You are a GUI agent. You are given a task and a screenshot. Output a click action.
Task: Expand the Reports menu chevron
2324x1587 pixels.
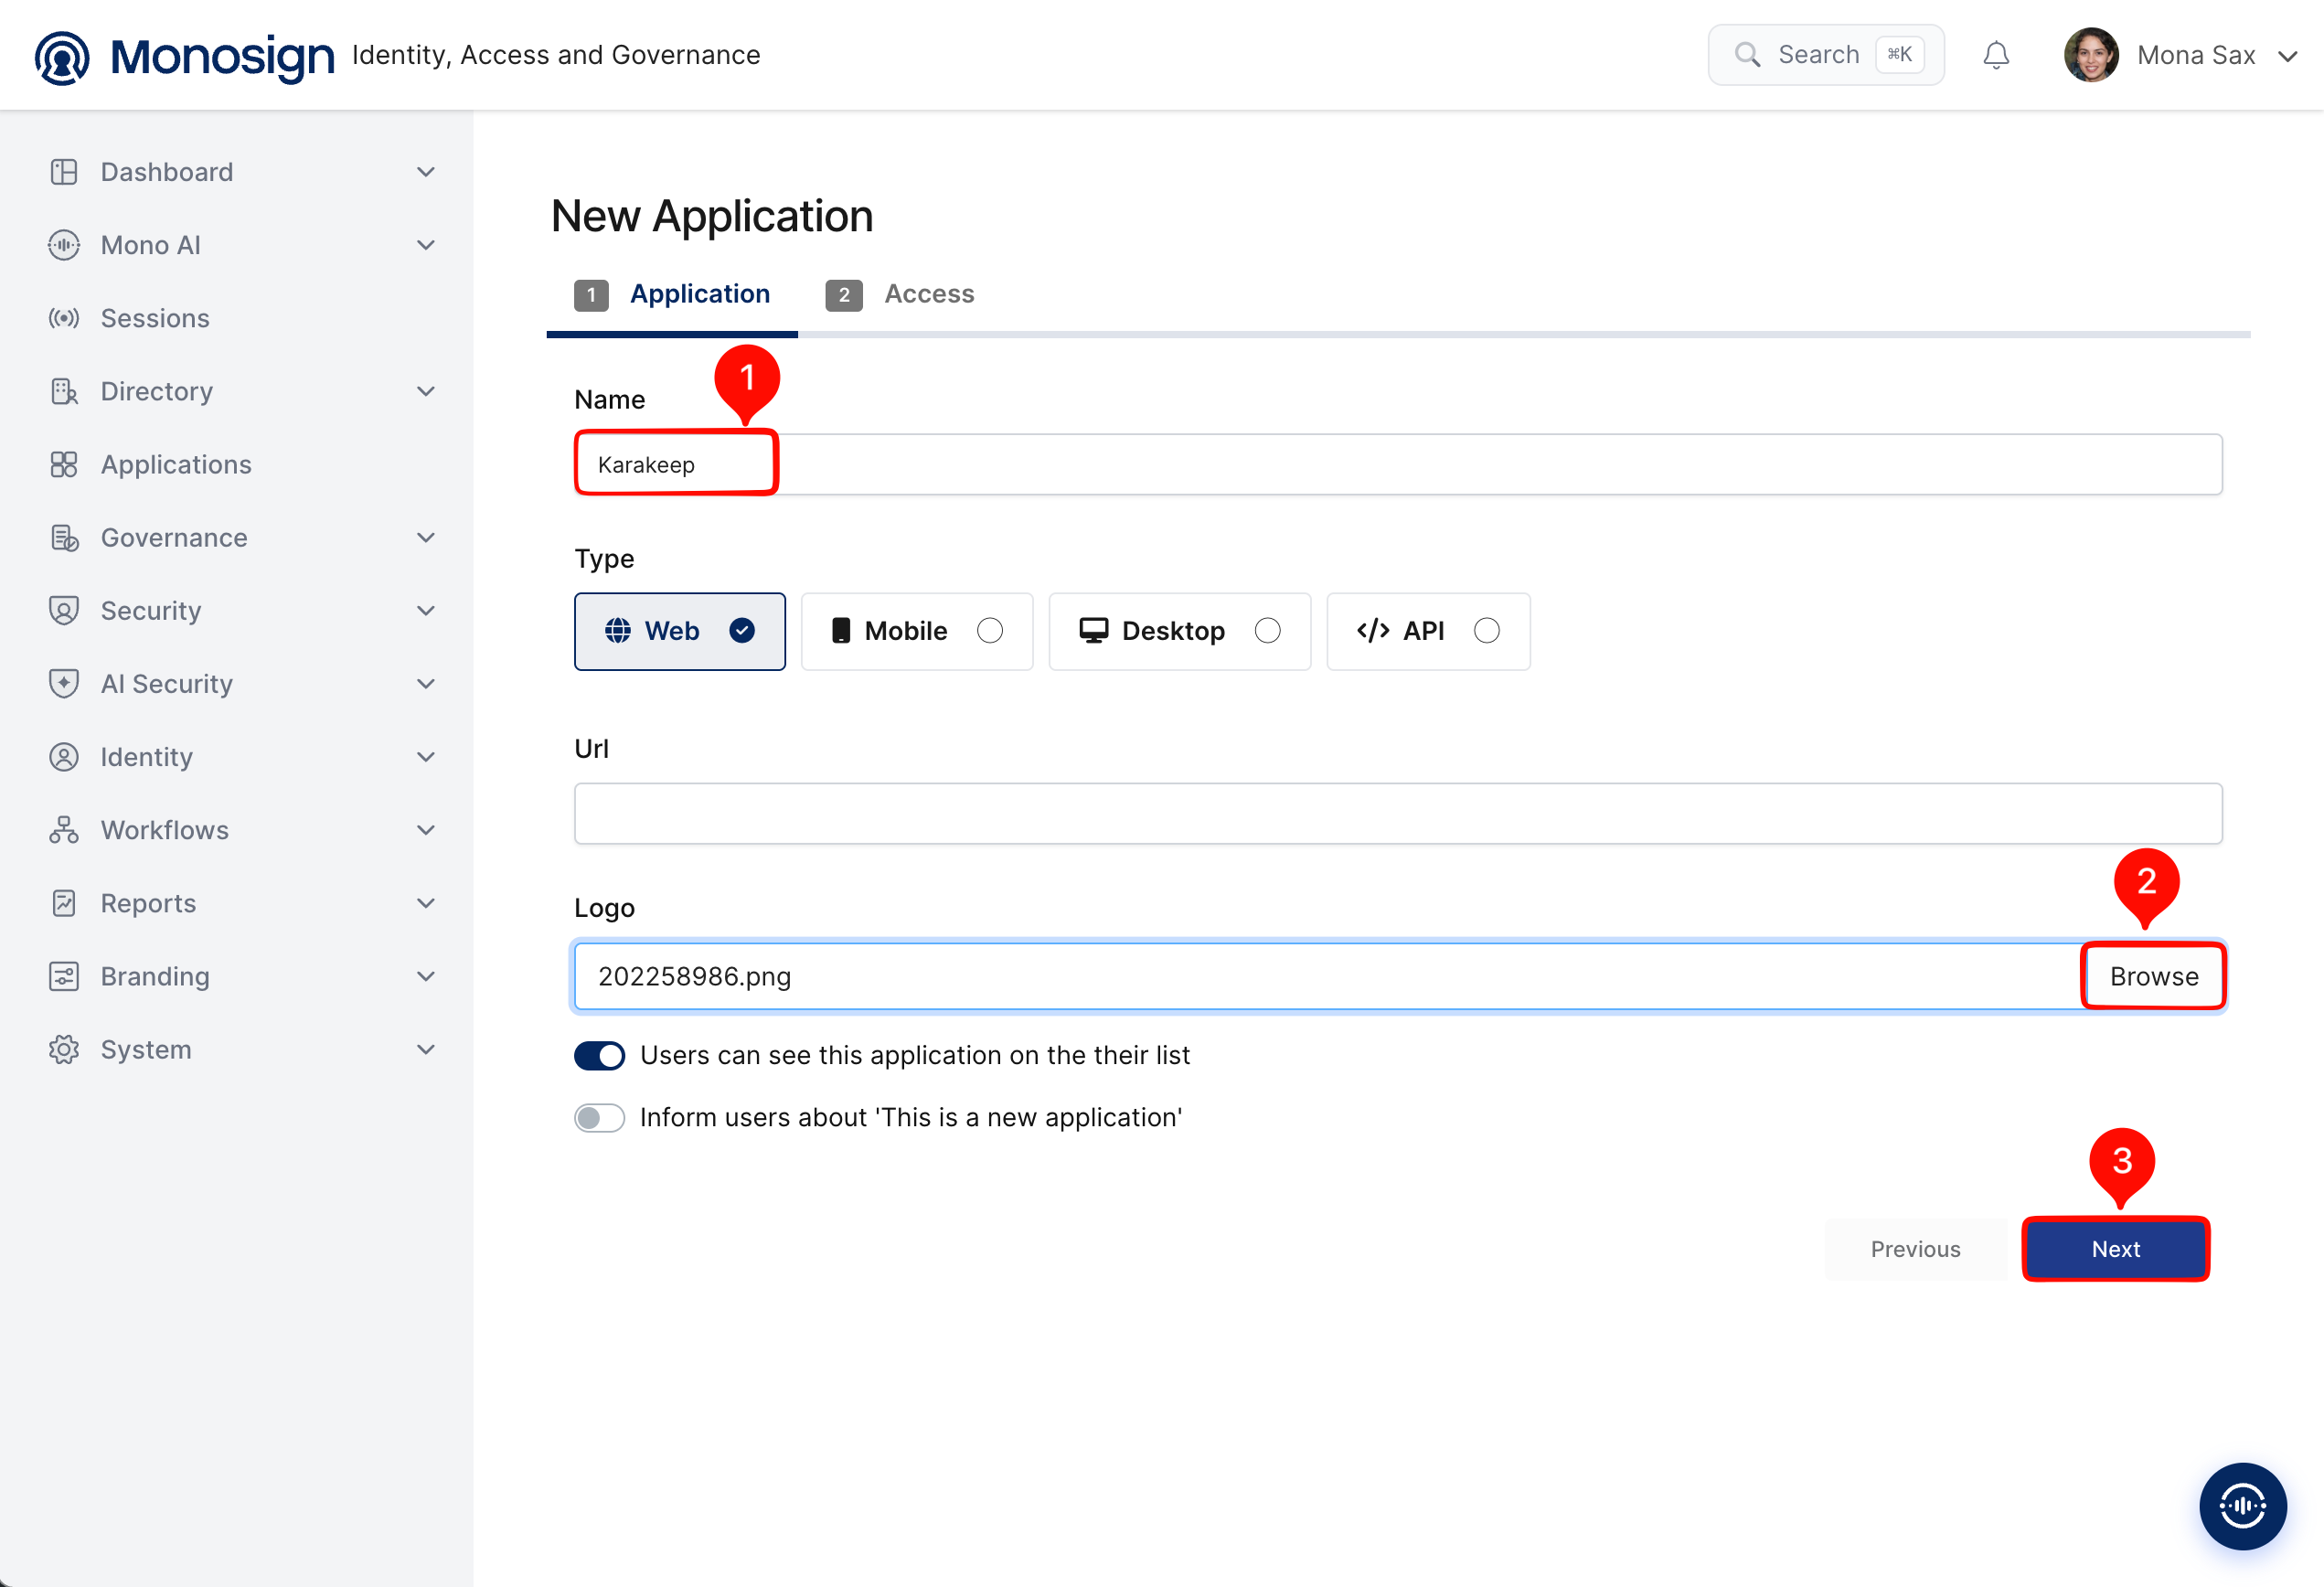click(426, 903)
